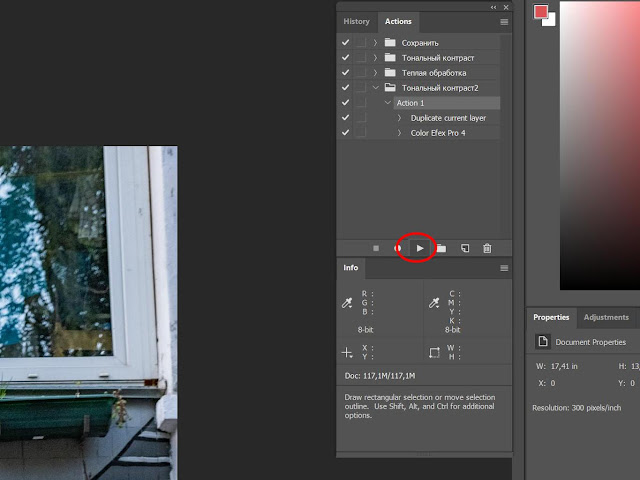Collapse Action 1 steps
The width and height of the screenshot is (640, 480).
(x=388, y=103)
